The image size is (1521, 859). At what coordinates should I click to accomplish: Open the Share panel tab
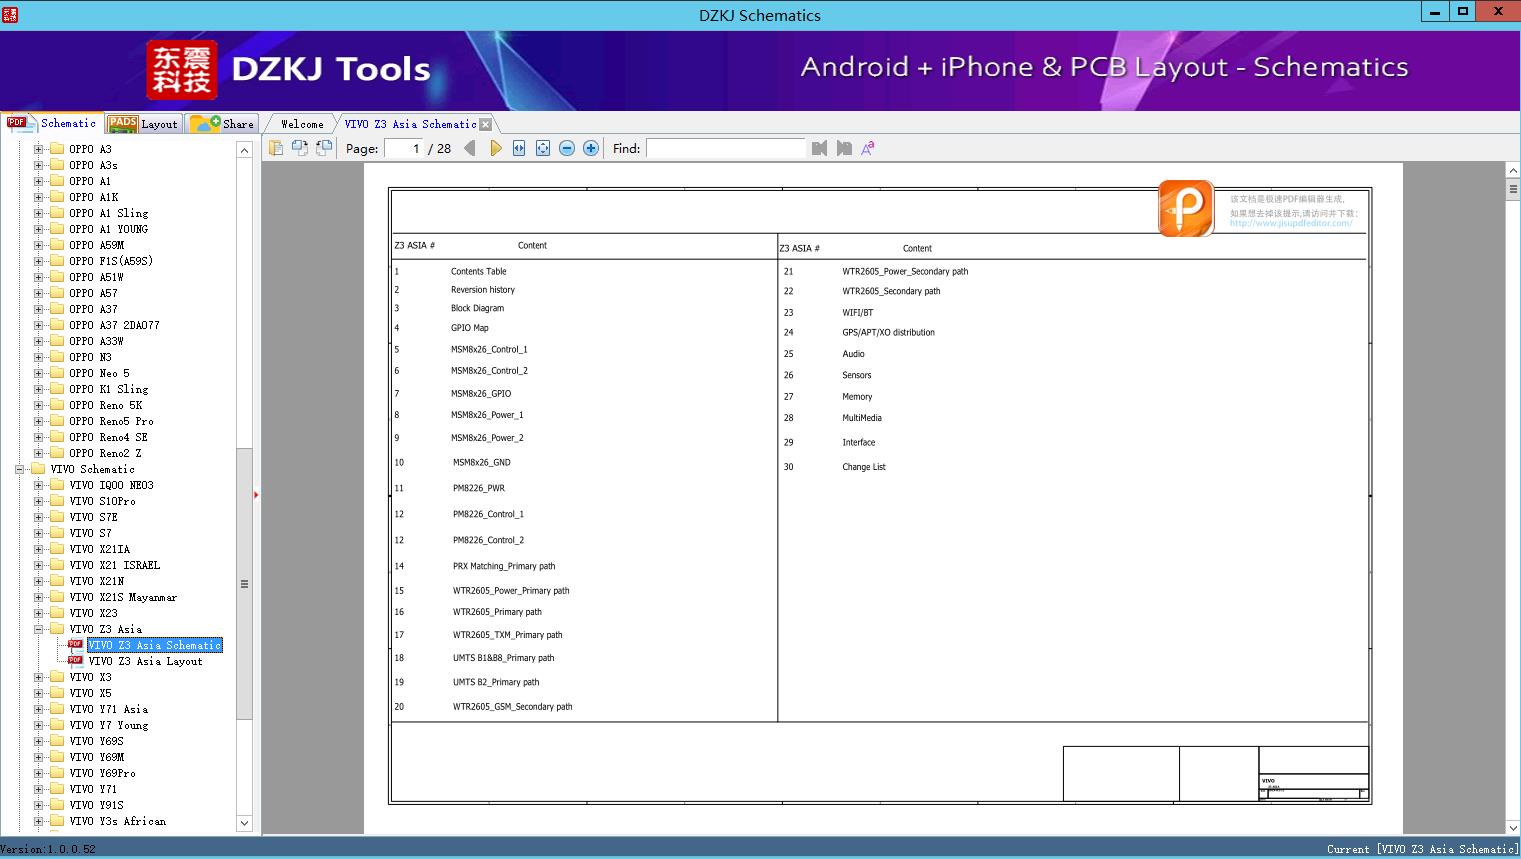(222, 124)
